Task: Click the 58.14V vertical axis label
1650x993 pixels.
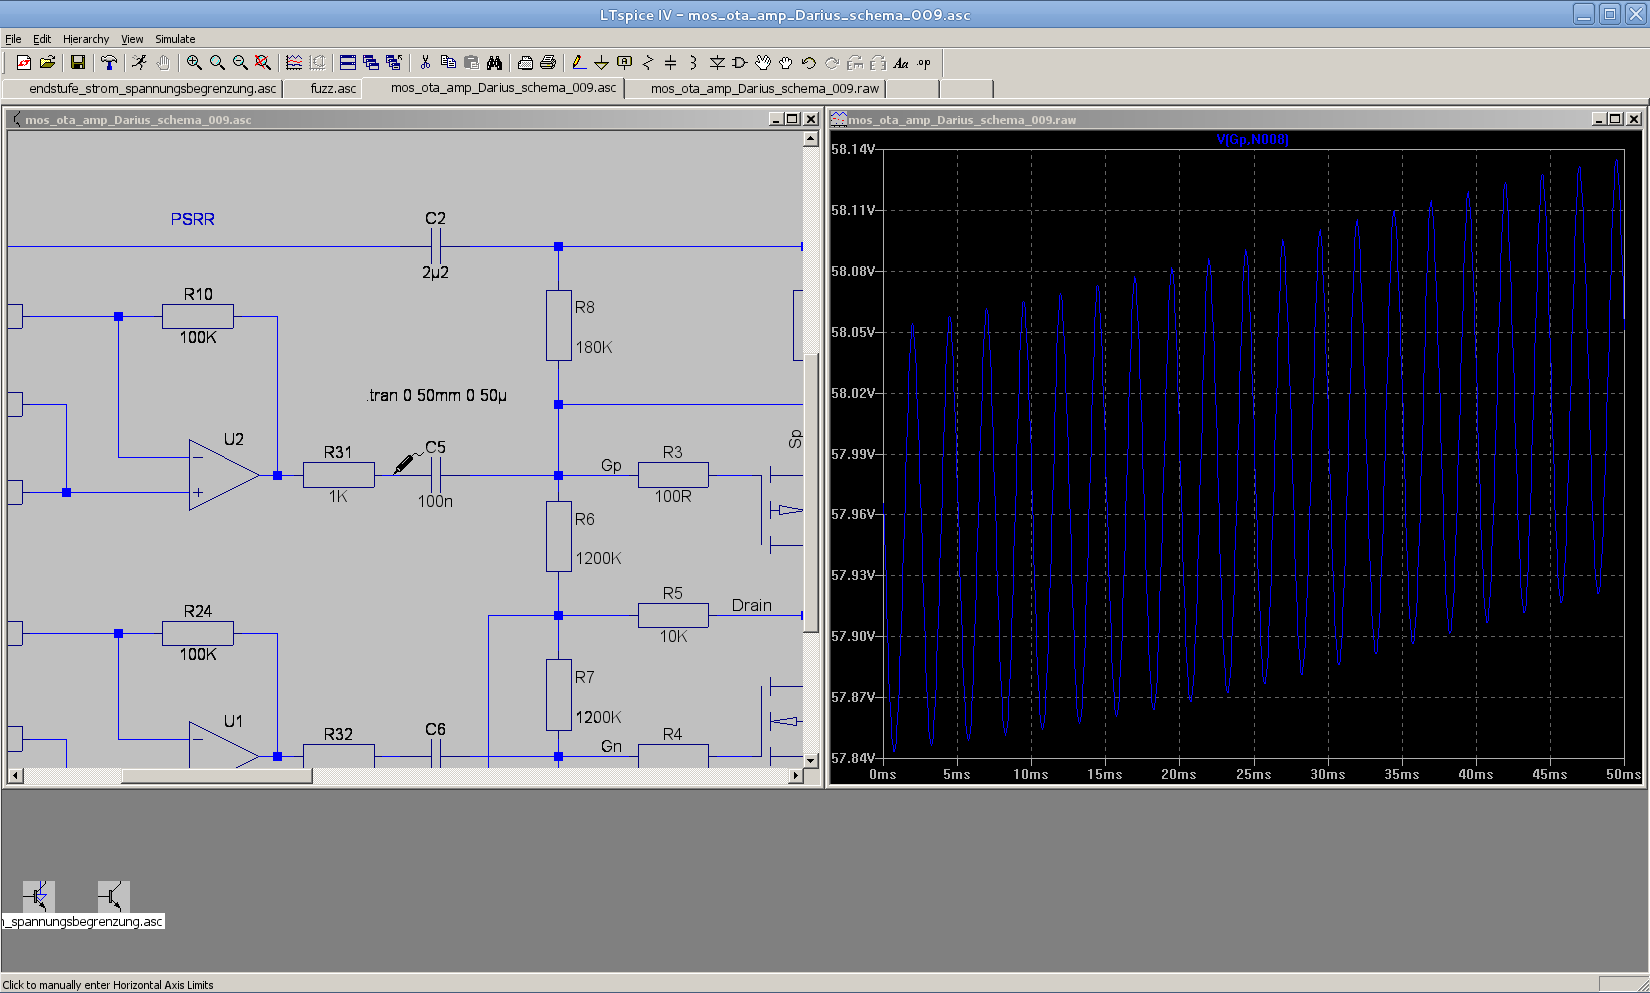Action: (853, 149)
